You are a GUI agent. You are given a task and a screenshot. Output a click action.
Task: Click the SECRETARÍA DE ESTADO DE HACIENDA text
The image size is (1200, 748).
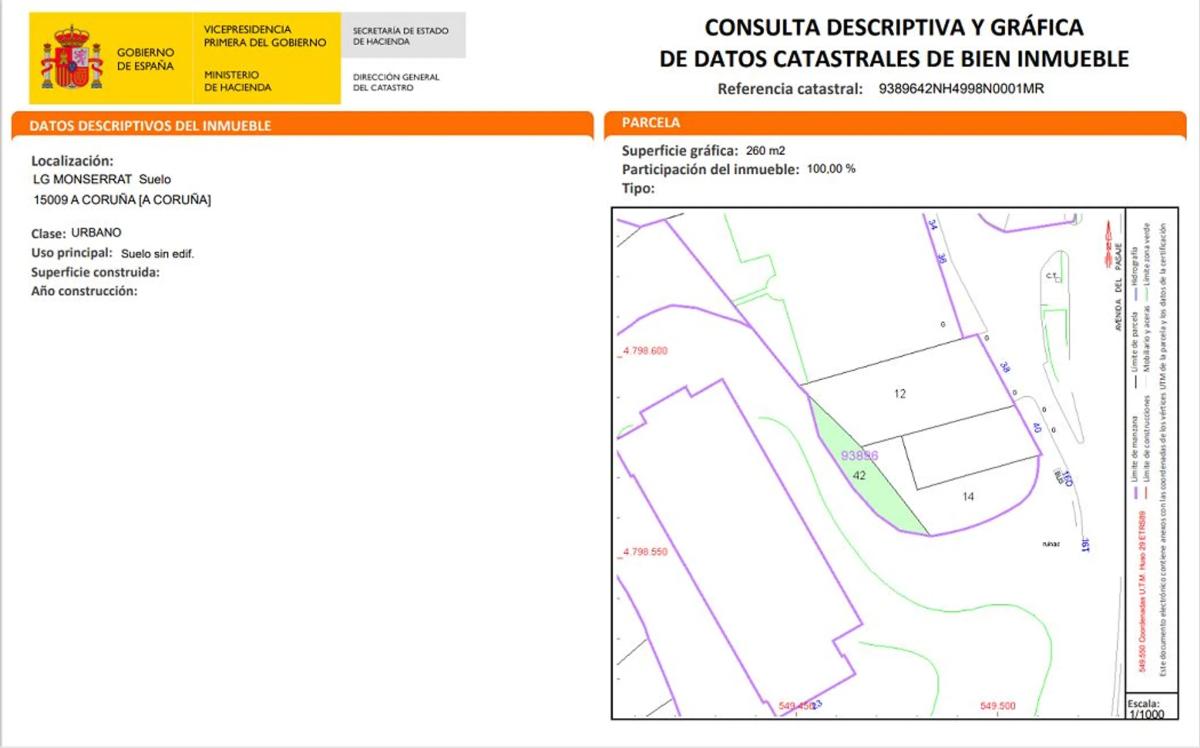pyautogui.click(x=400, y=36)
